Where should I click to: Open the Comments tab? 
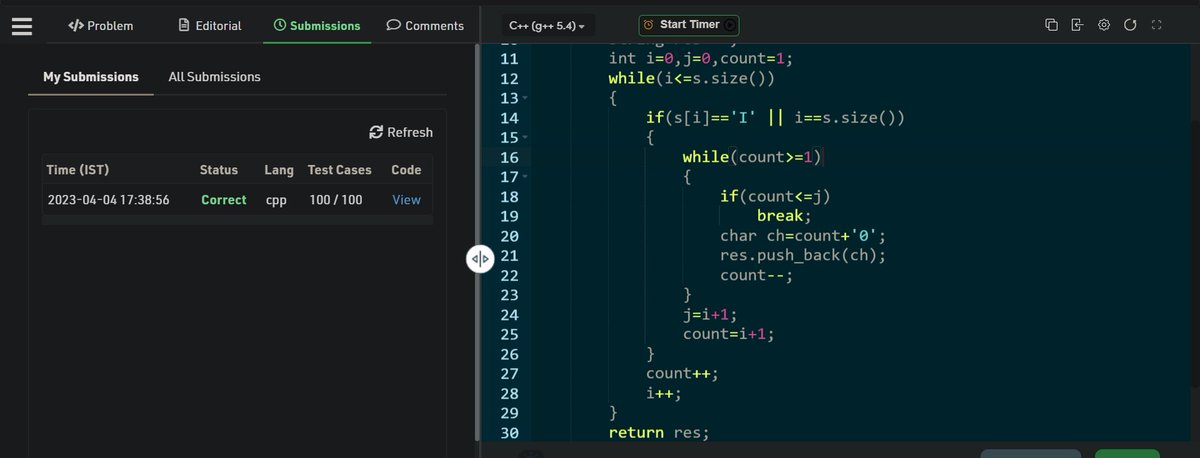click(425, 25)
